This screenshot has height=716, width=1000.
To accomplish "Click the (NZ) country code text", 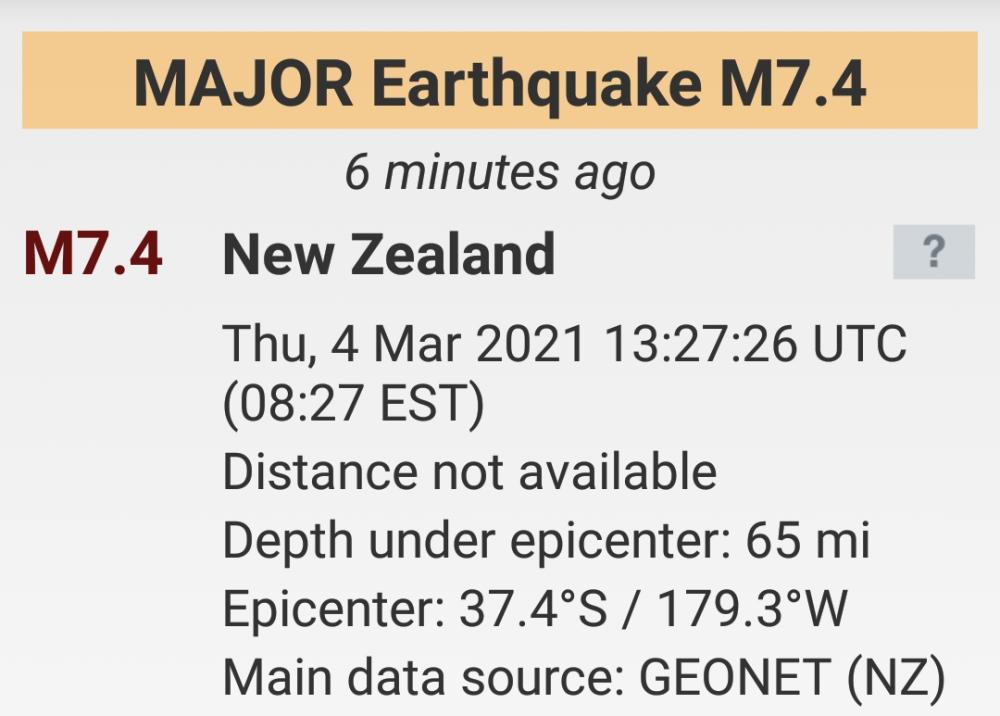I will pos(896,678).
